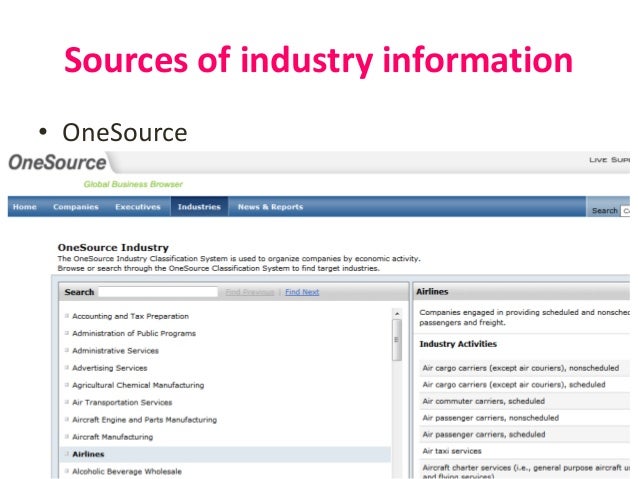Screen dimensions: 638x479
Task: Select Accounting and Tax Preparation industry
Action: click(130, 316)
